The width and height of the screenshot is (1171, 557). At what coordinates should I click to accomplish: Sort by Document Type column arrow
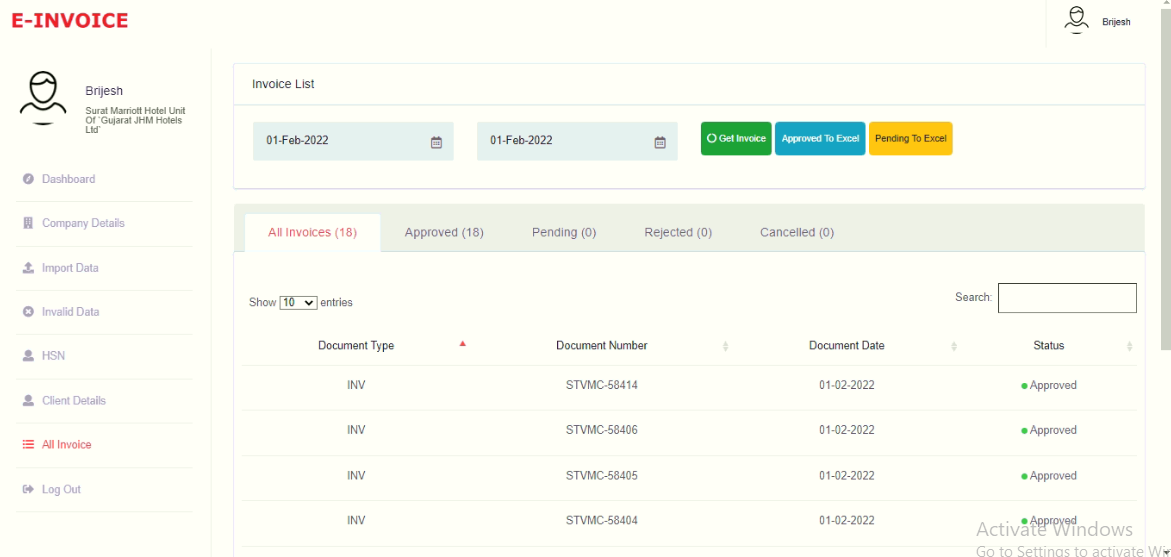tap(462, 344)
